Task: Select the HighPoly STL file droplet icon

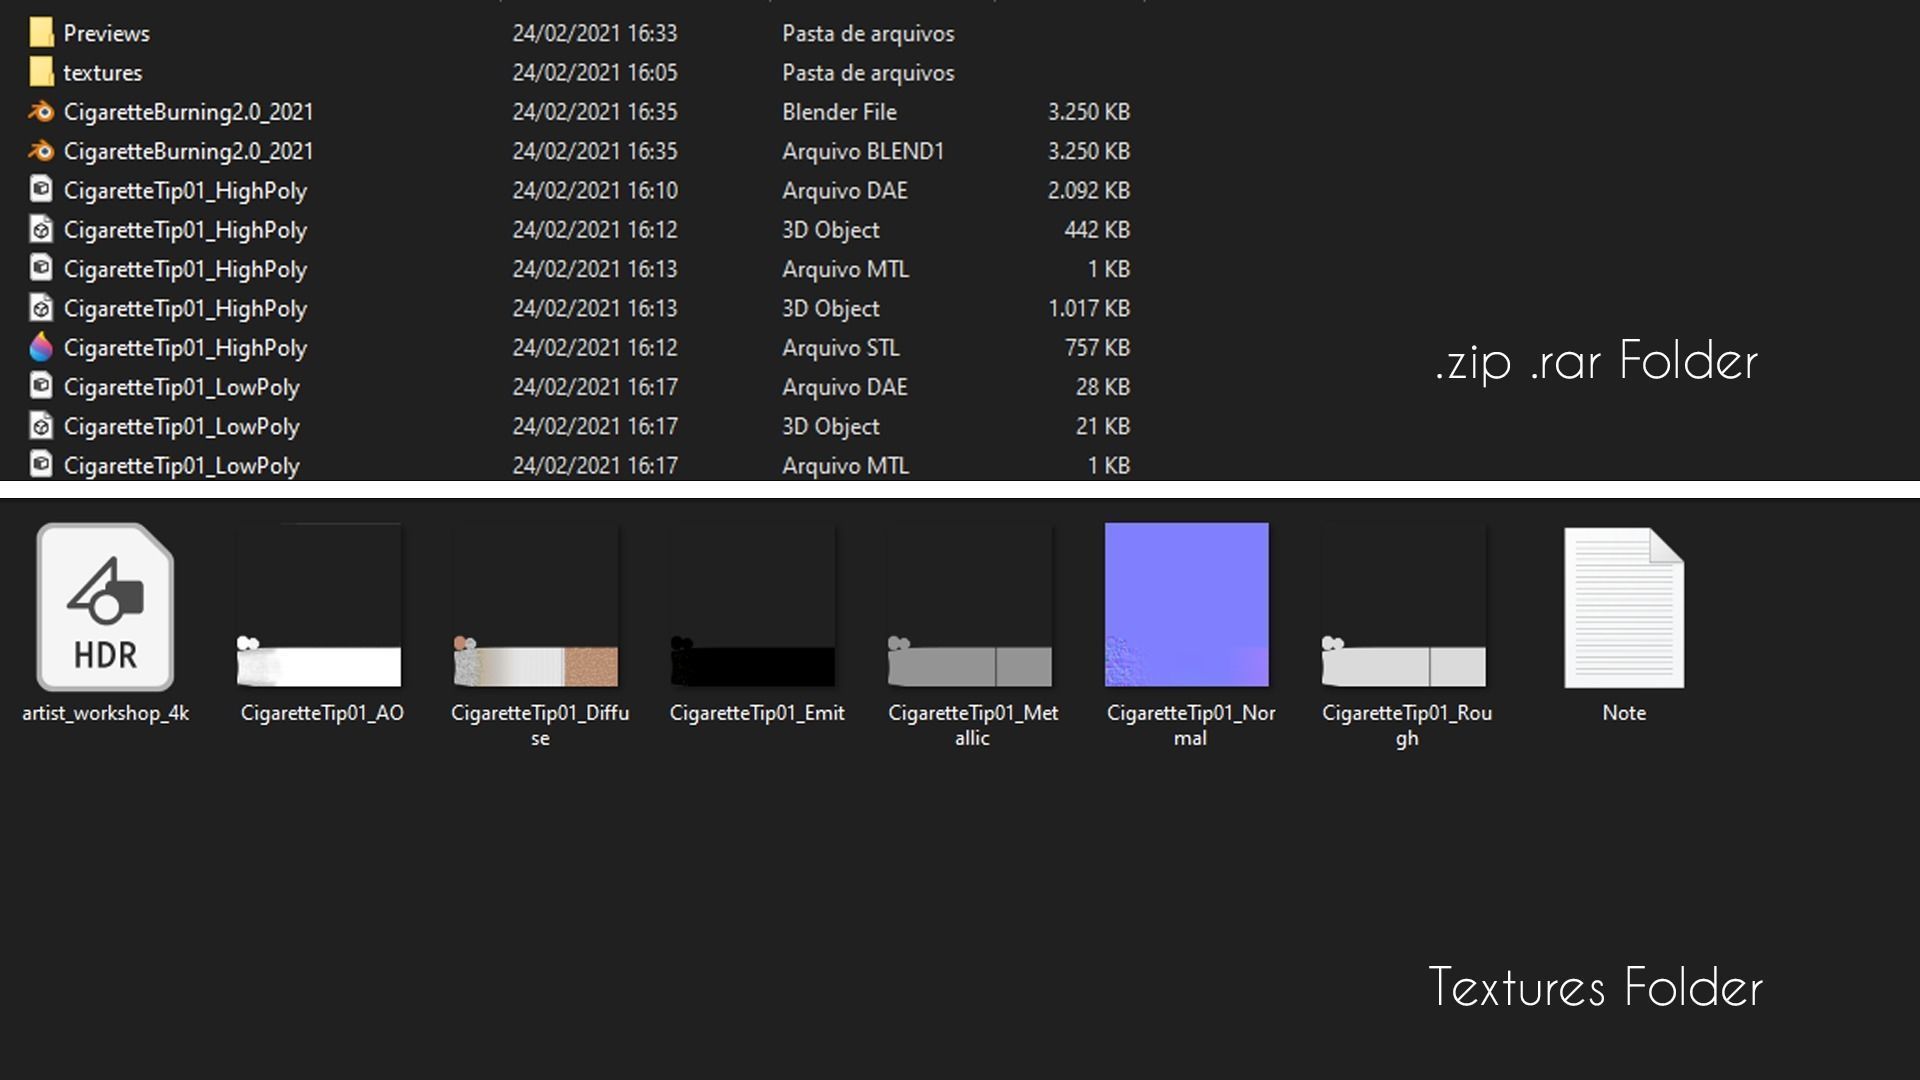Action: [x=41, y=347]
